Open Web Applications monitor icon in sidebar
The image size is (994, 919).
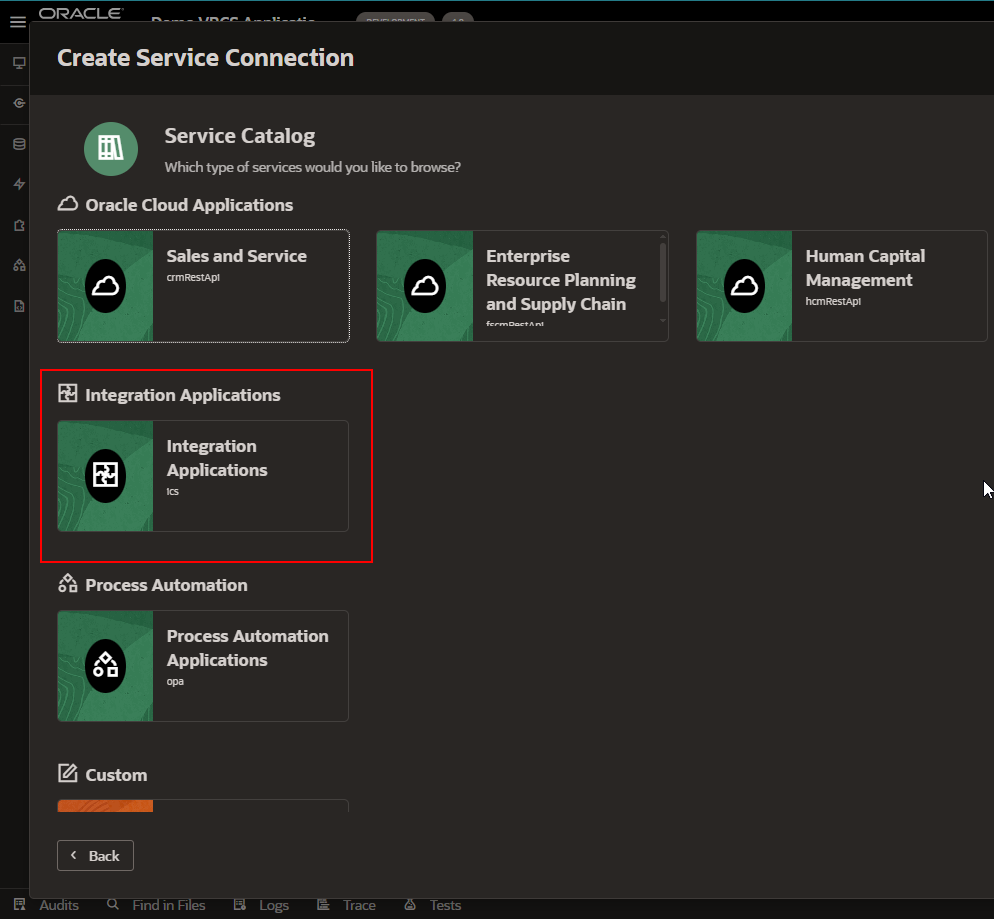pyautogui.click(x=19, y=63)
